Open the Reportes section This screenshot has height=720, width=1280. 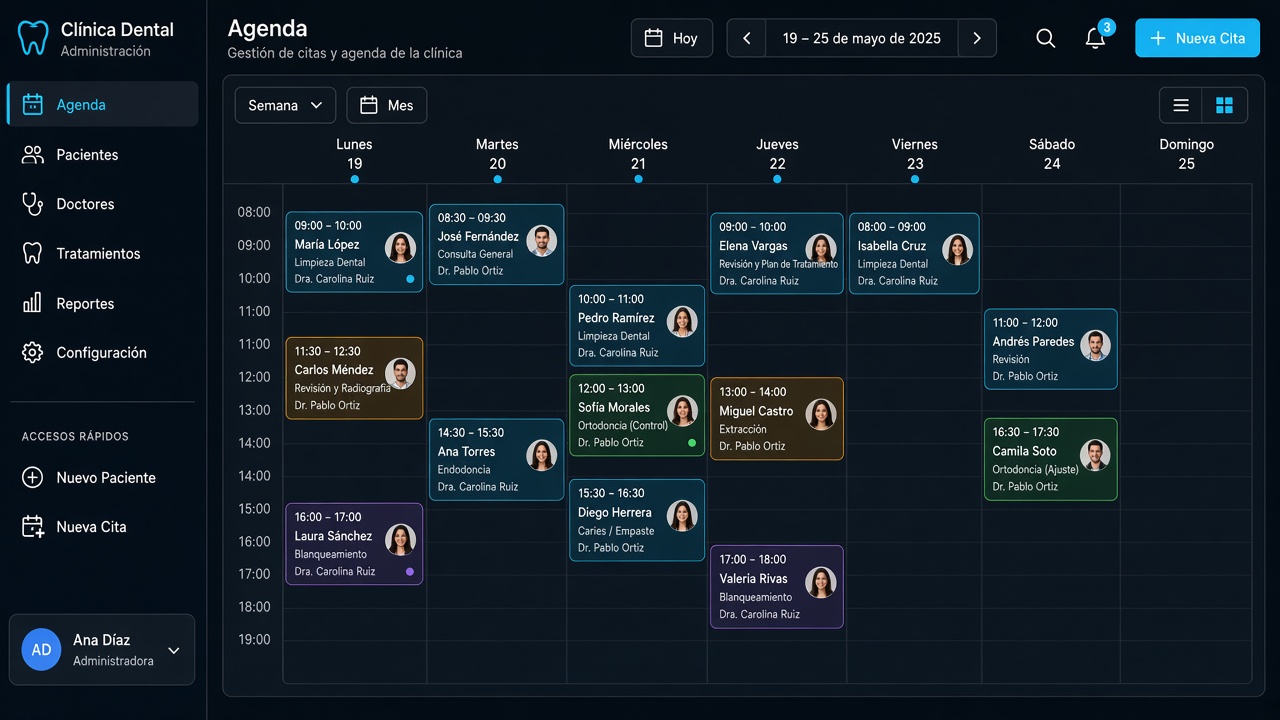[103, 303]
